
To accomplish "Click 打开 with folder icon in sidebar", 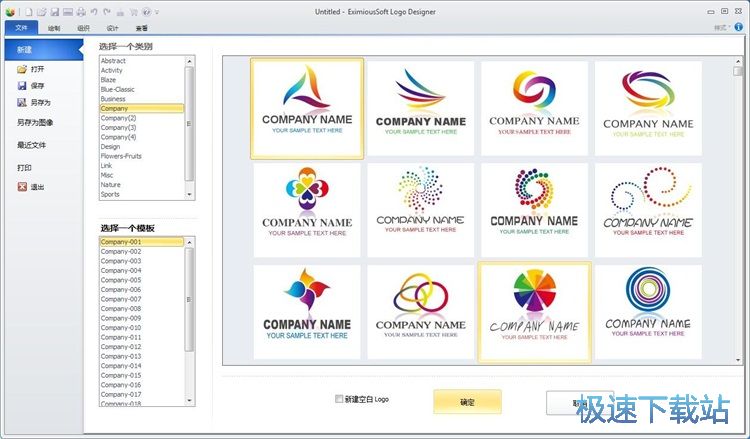I will pyautogui.click(x=31, y=69).
